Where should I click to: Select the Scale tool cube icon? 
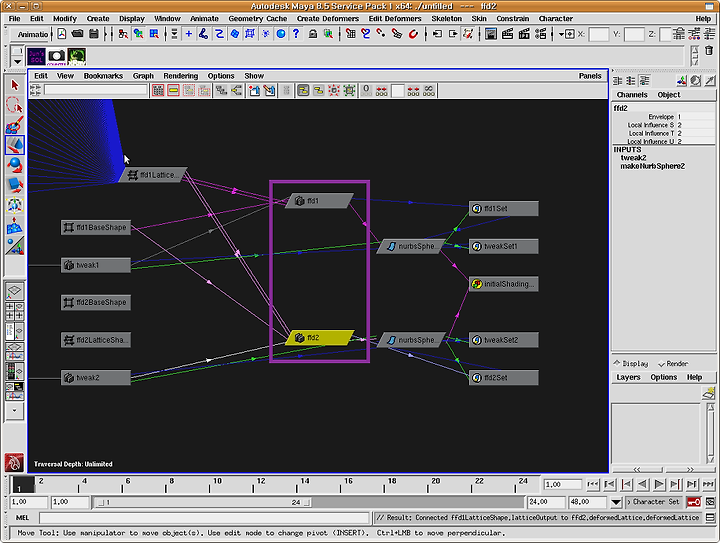tap(15, 185)
